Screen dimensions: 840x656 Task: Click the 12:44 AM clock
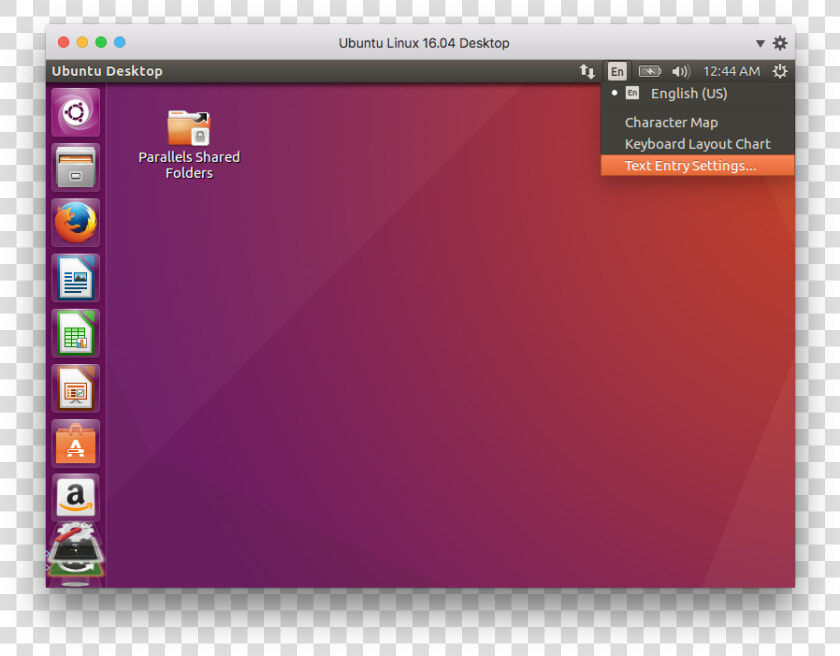pyautogui.click(x=731, y=71)
